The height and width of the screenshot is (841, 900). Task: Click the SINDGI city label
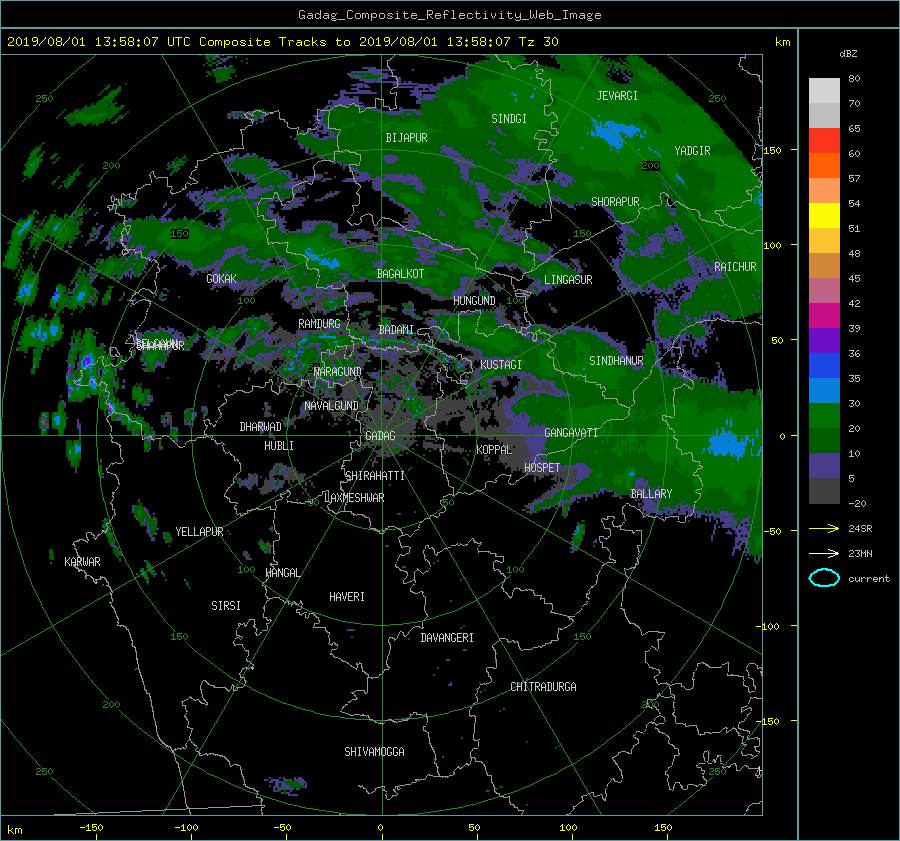tap(509, 119)
